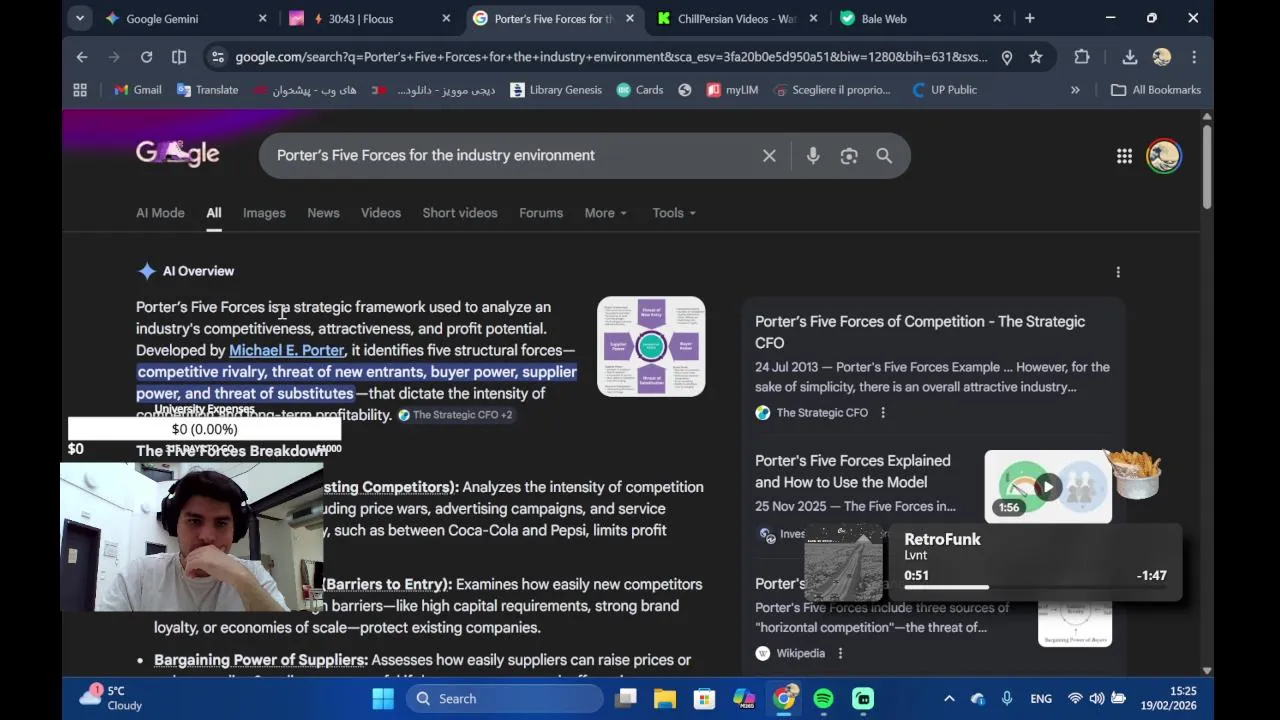Screen dimensions: 1280x720
Task: Expand the Tools dropdown
Action: (674, 213)
